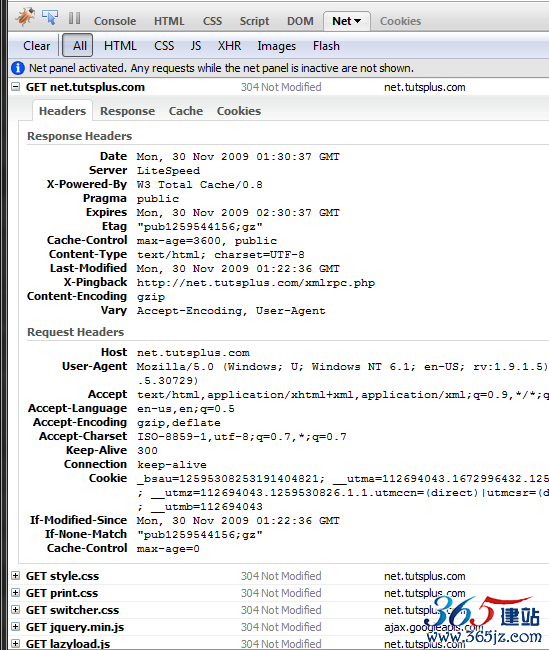Click the Accept-Encoding value gzip,deflate
The width and height of the screenshot is (549, 650).
179,423
